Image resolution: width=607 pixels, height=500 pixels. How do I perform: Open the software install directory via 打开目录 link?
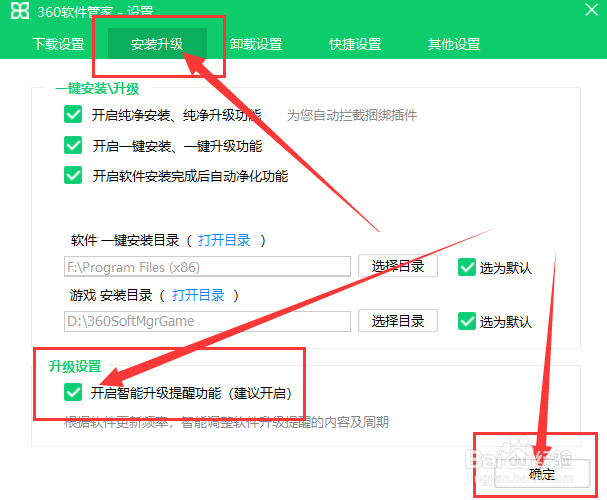click(224, 240)
